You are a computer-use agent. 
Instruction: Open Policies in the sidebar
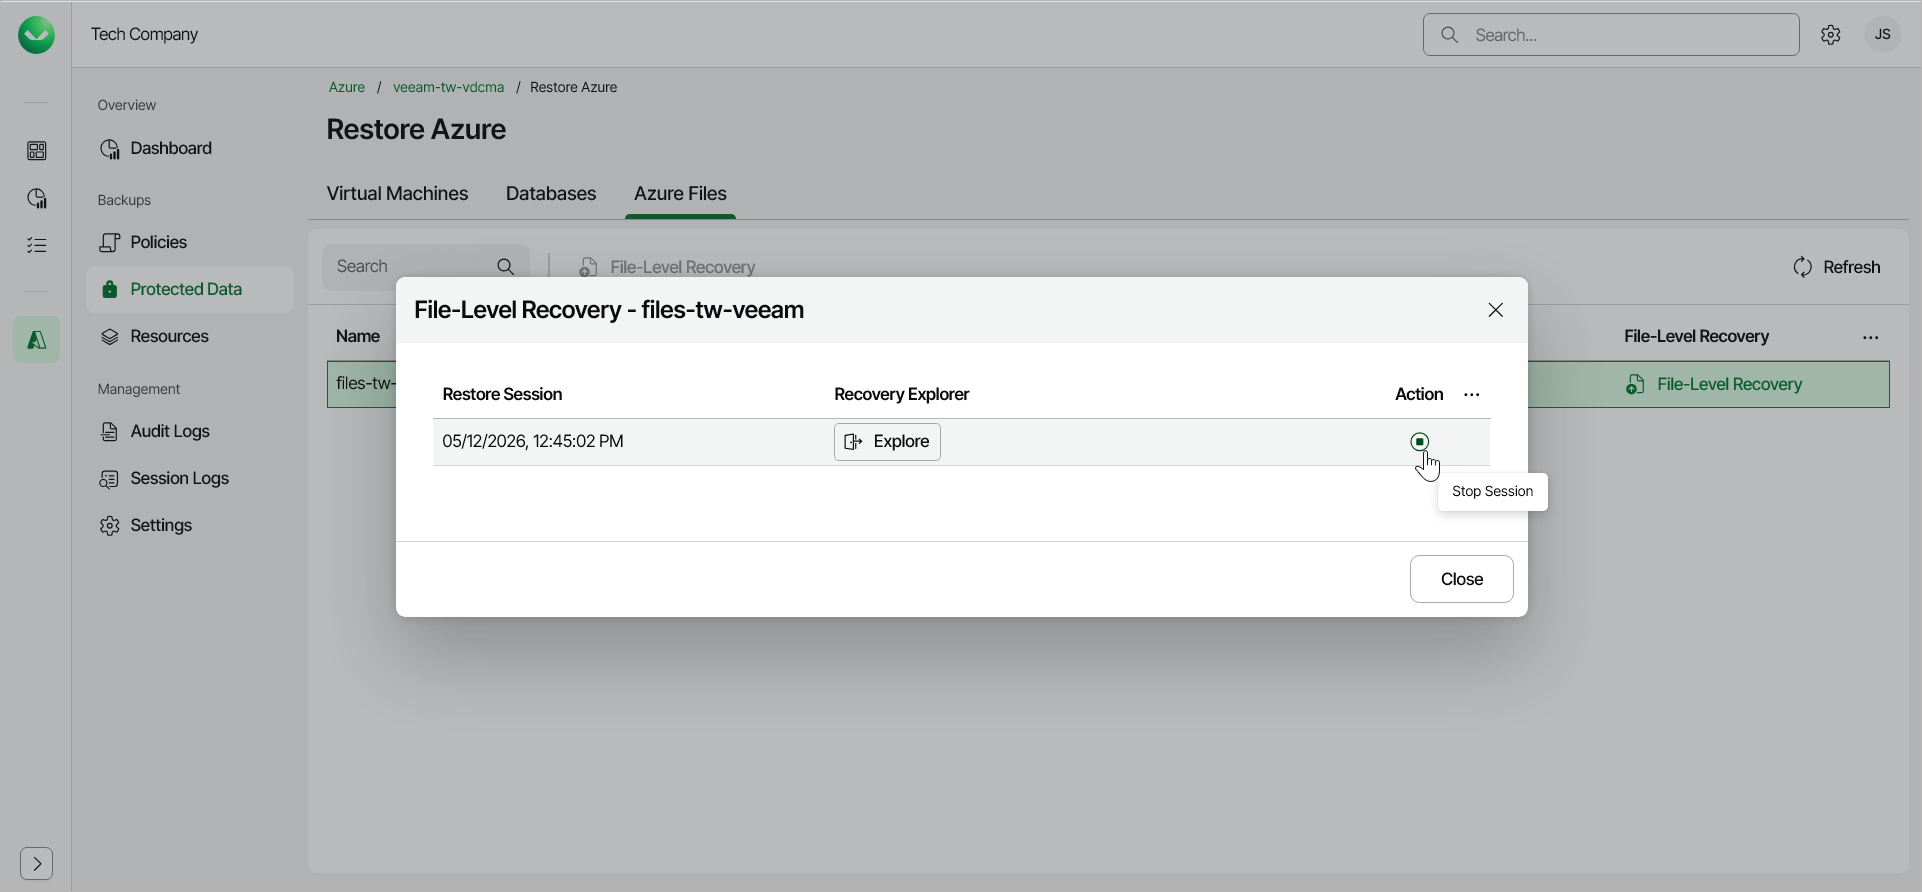(x=190, y=242)
